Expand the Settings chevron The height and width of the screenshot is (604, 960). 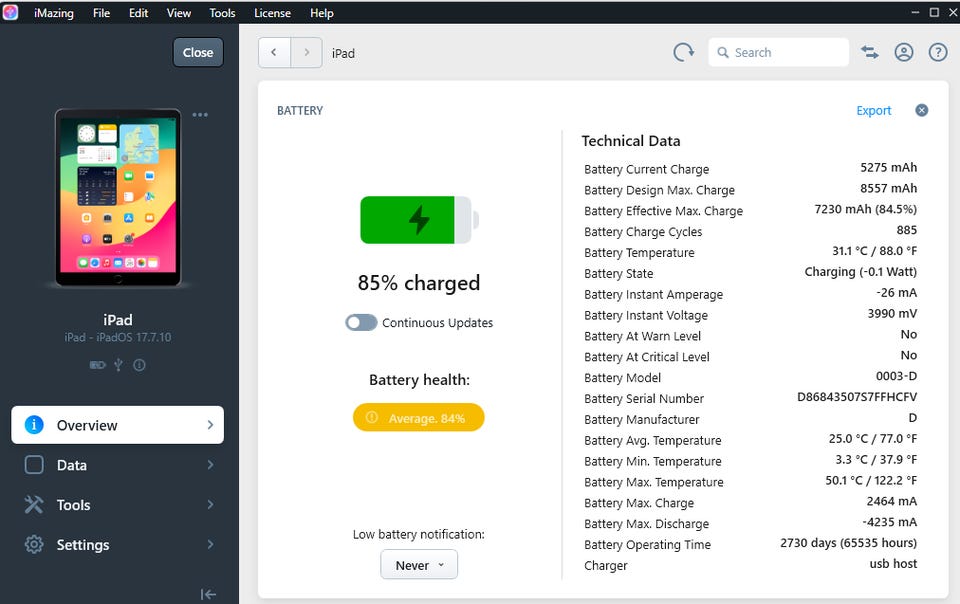210,545
